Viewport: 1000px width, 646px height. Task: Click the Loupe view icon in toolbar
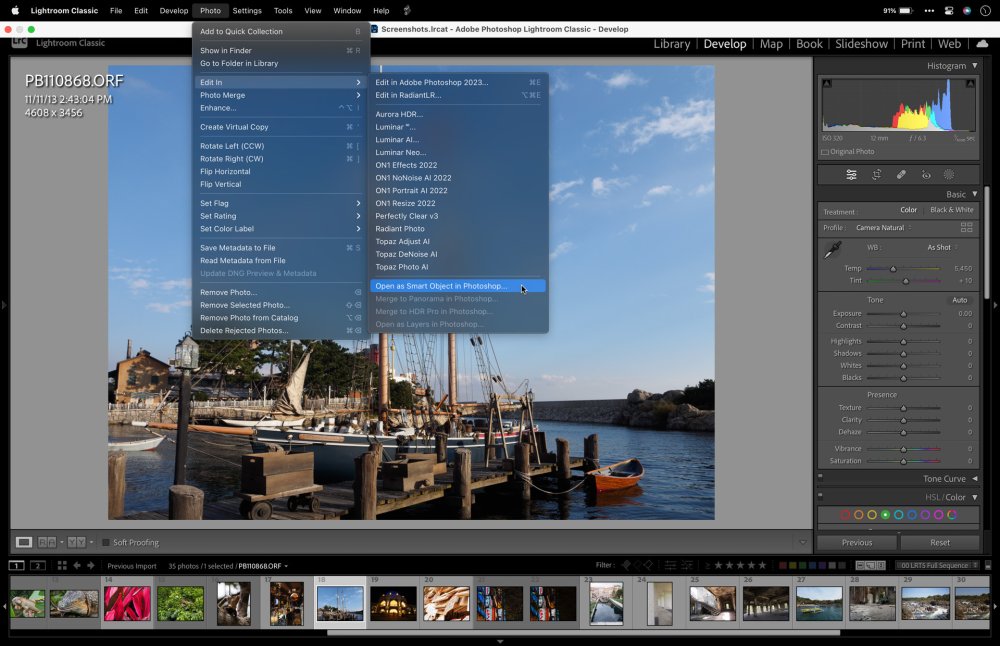(x=24, y=542)
